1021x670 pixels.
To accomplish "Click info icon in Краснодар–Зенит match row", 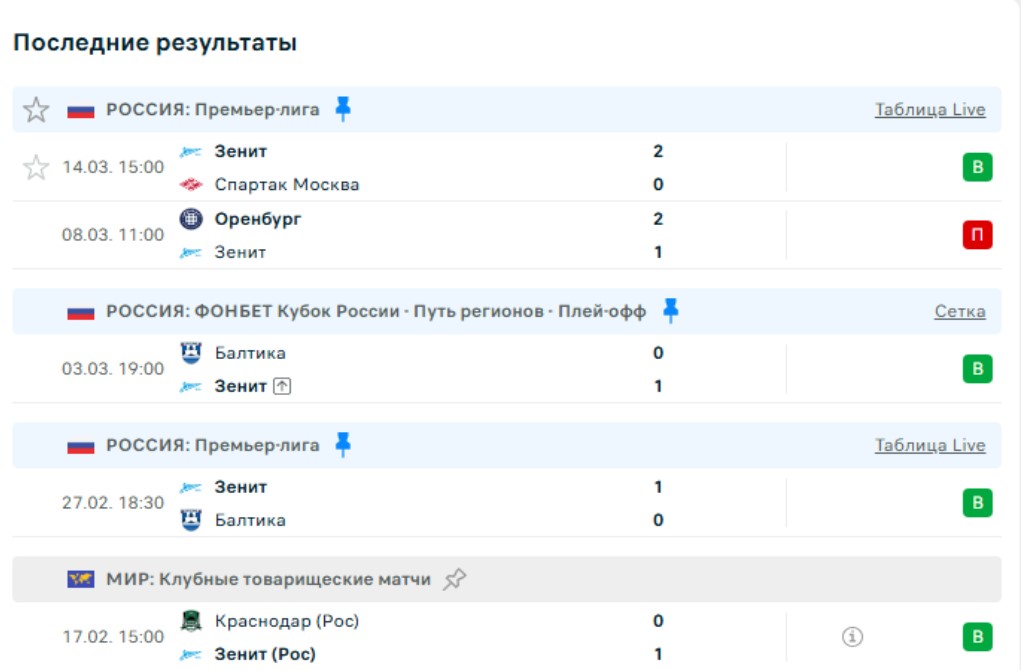I will 853,637.
